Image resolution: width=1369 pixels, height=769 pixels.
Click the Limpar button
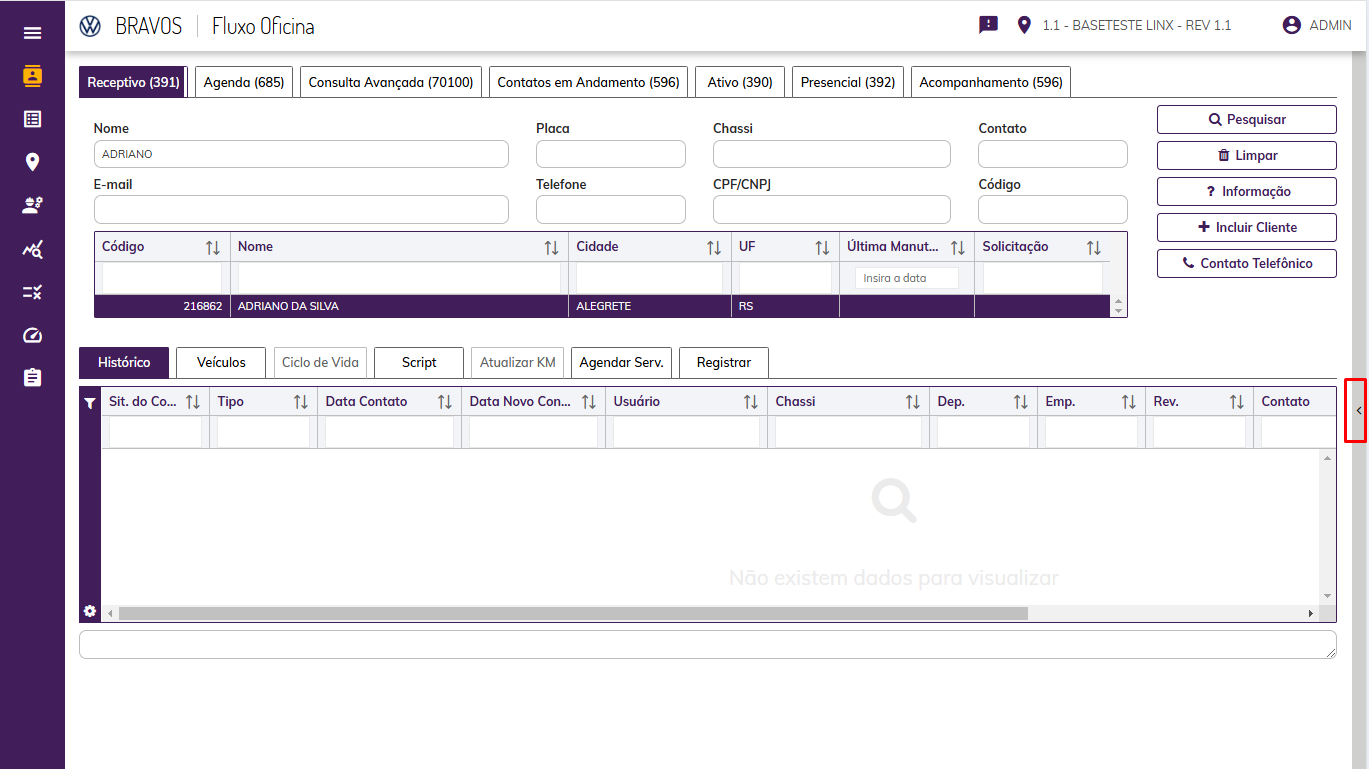coord(1247,155)
